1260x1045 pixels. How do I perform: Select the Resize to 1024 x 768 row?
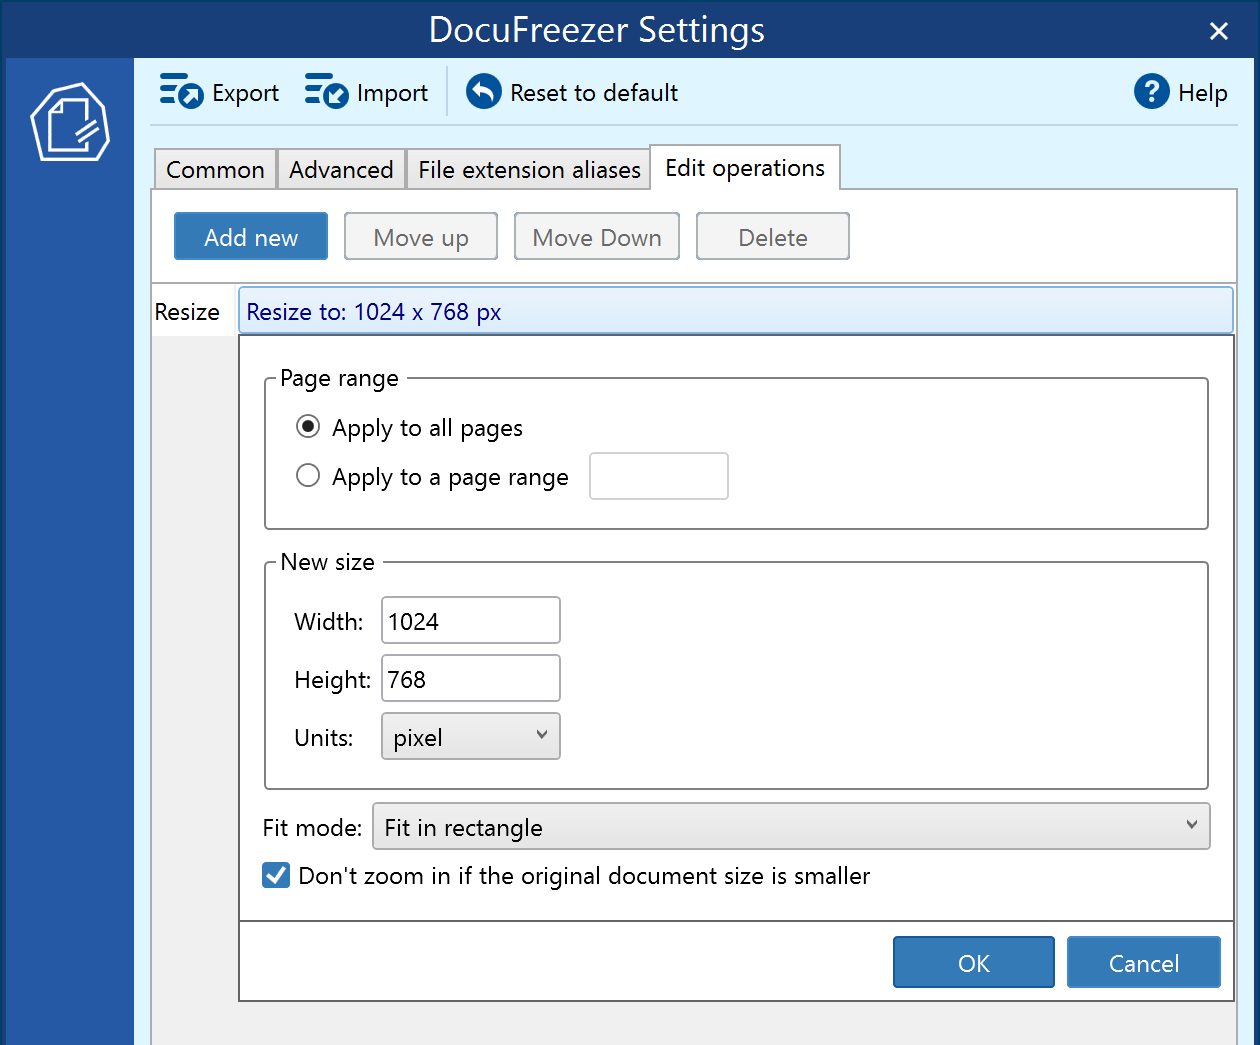(x=735, y=312)
